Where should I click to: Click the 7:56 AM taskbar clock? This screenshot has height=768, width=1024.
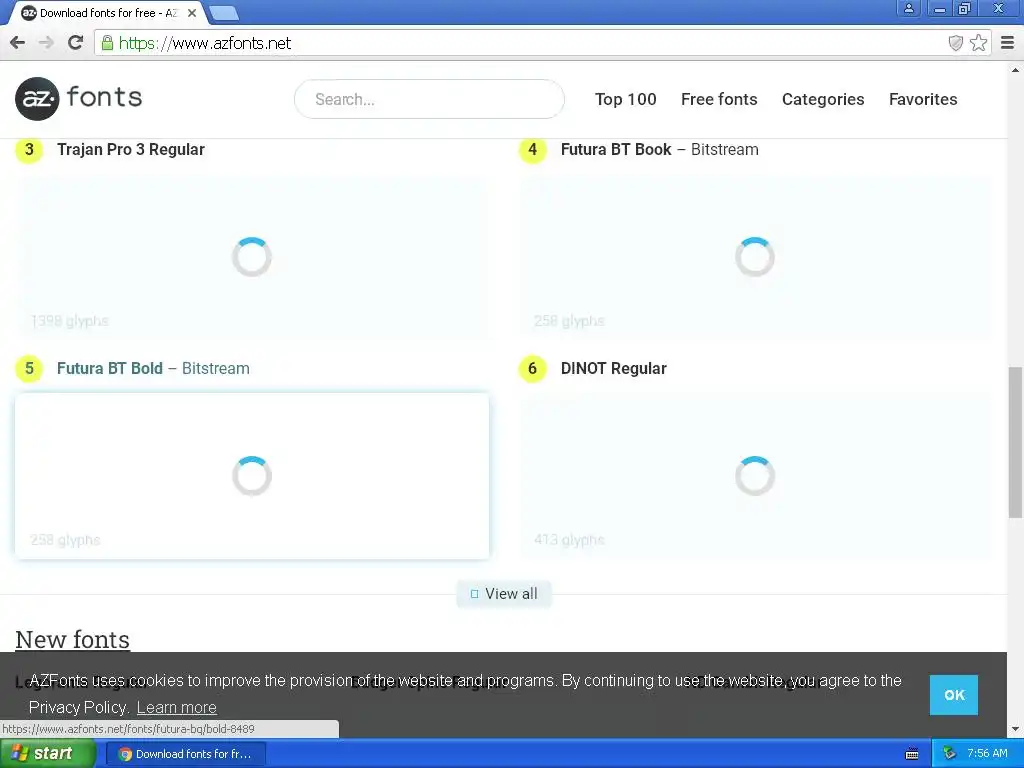coord(987,754)
